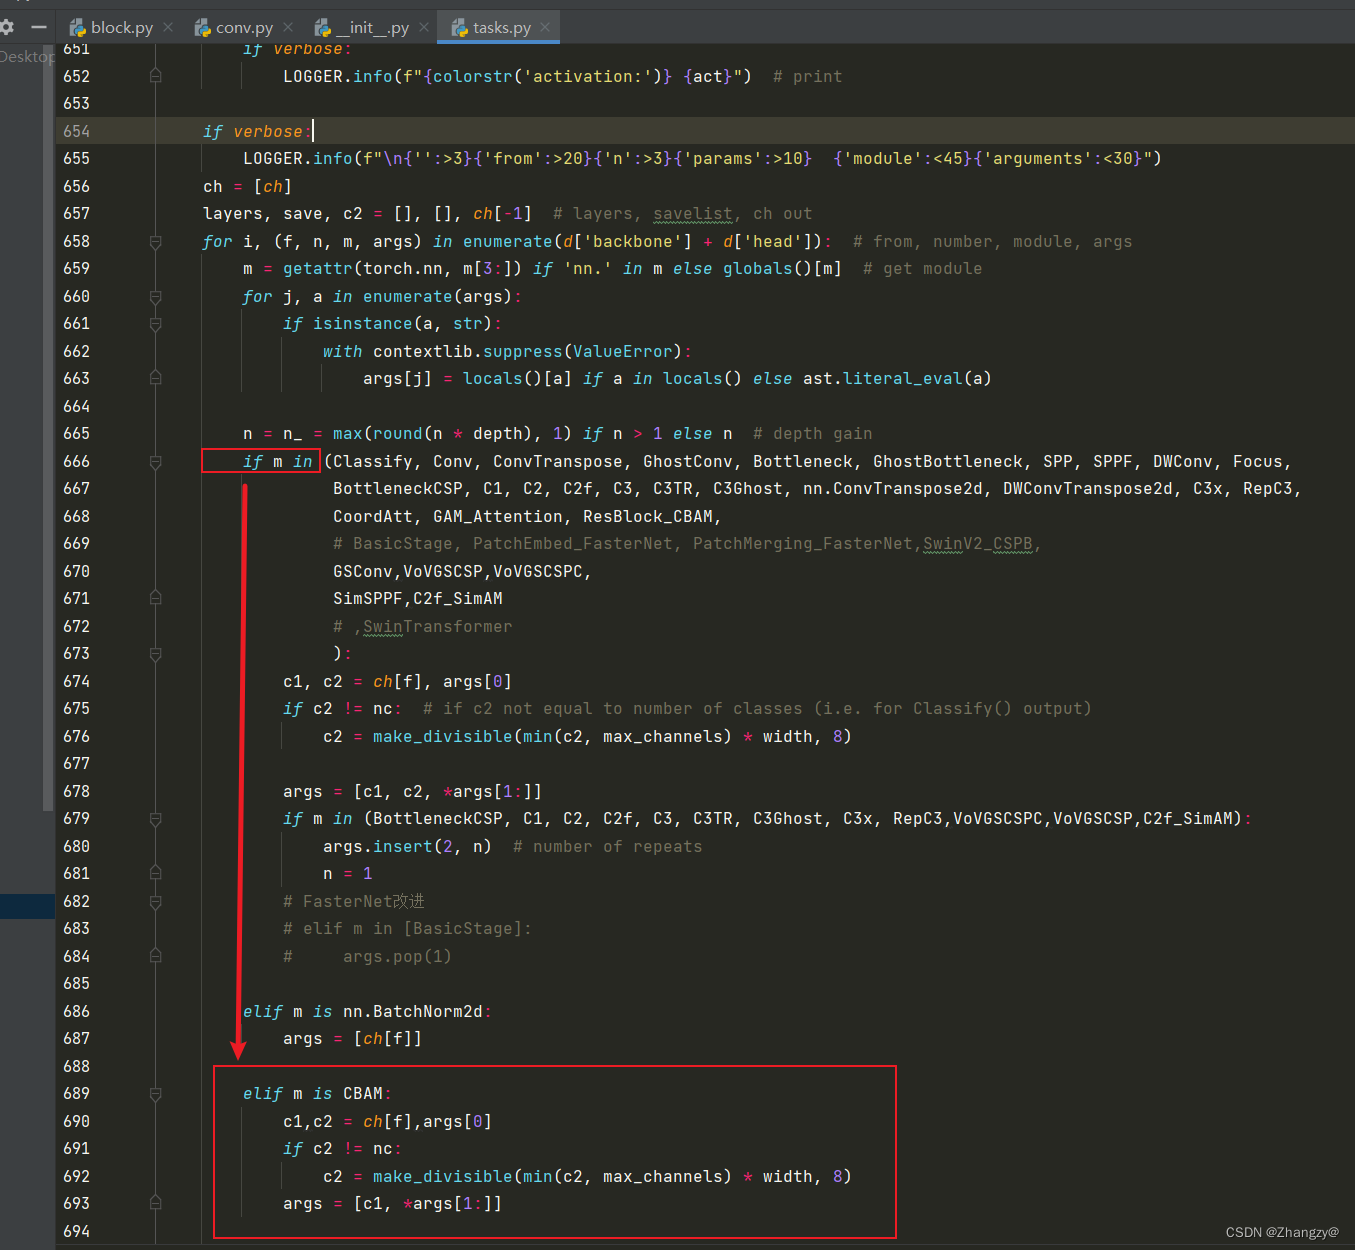This screenshot has height=1250, width=1355.
Task: Click the fold marker on line 673
Action: click(155, 653)
